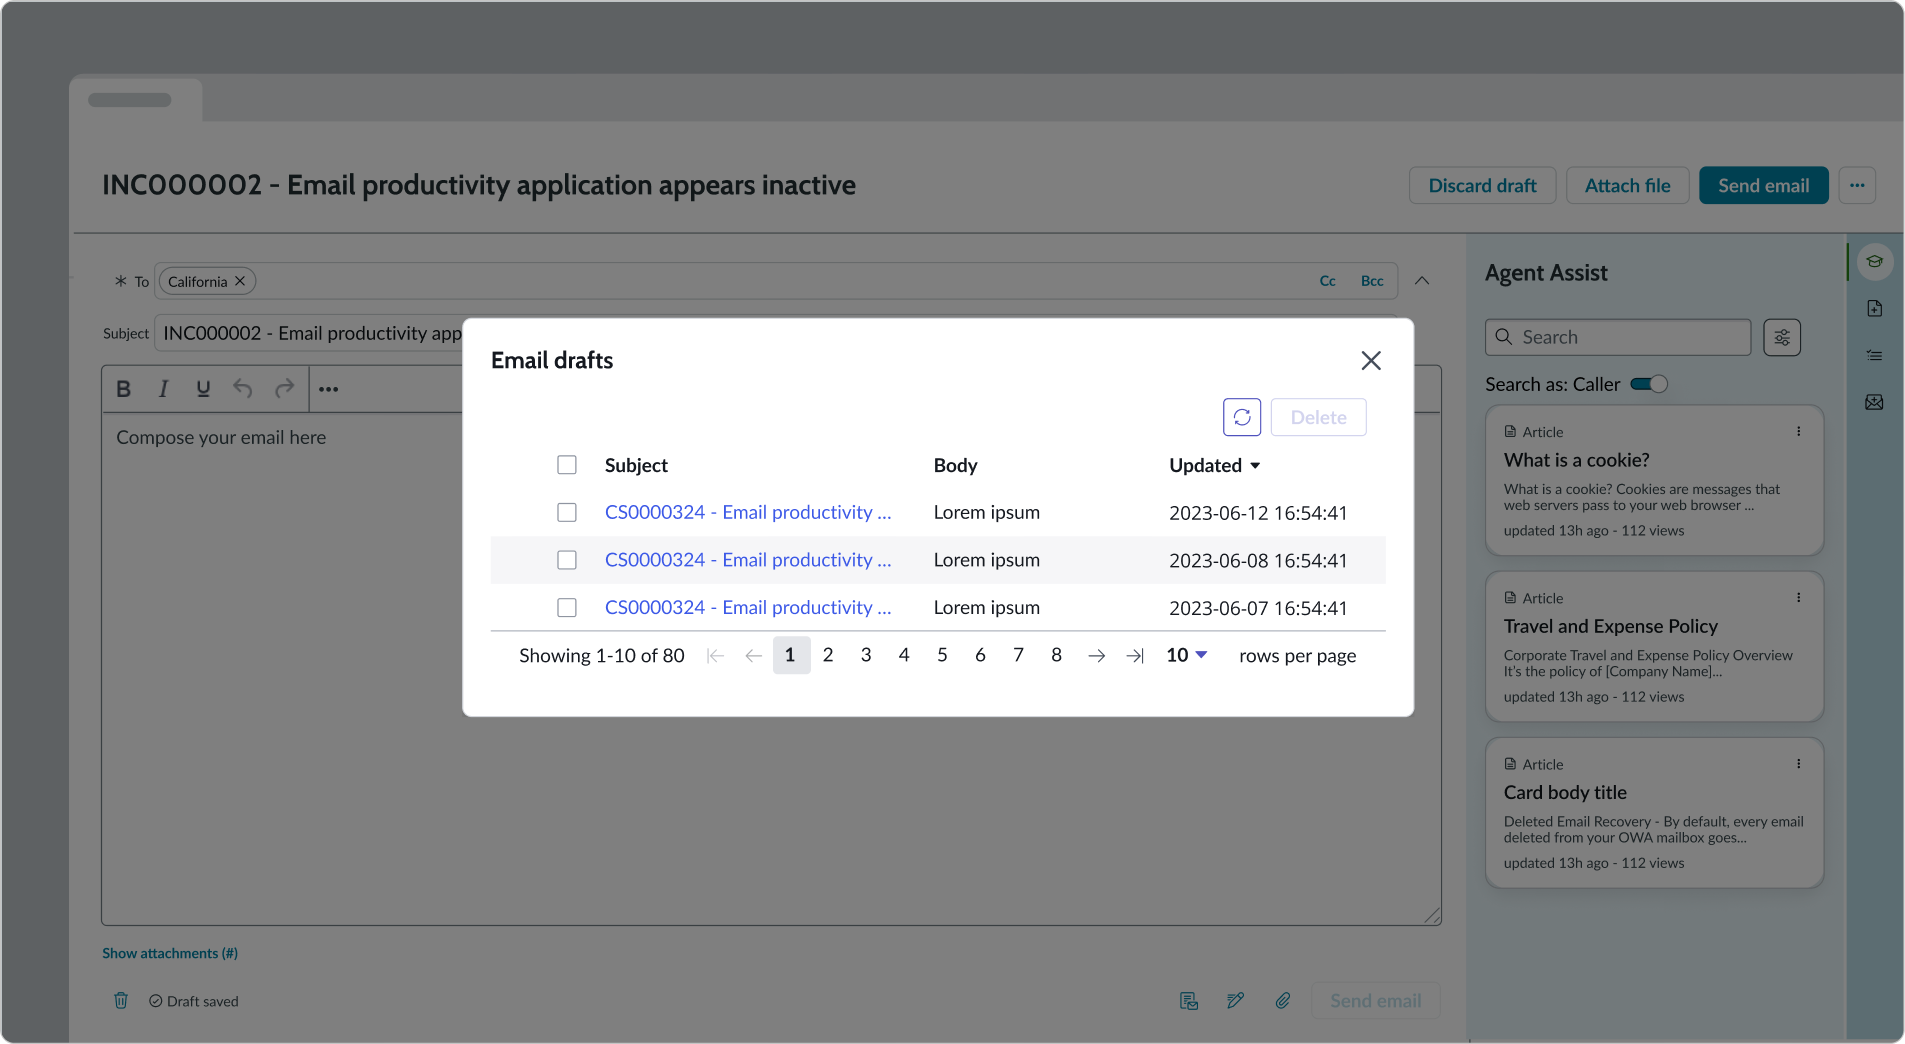The height and width of the screenshot is (1044, 1905).
Task: Select page 6 in pagination
Action: point(980,655)
